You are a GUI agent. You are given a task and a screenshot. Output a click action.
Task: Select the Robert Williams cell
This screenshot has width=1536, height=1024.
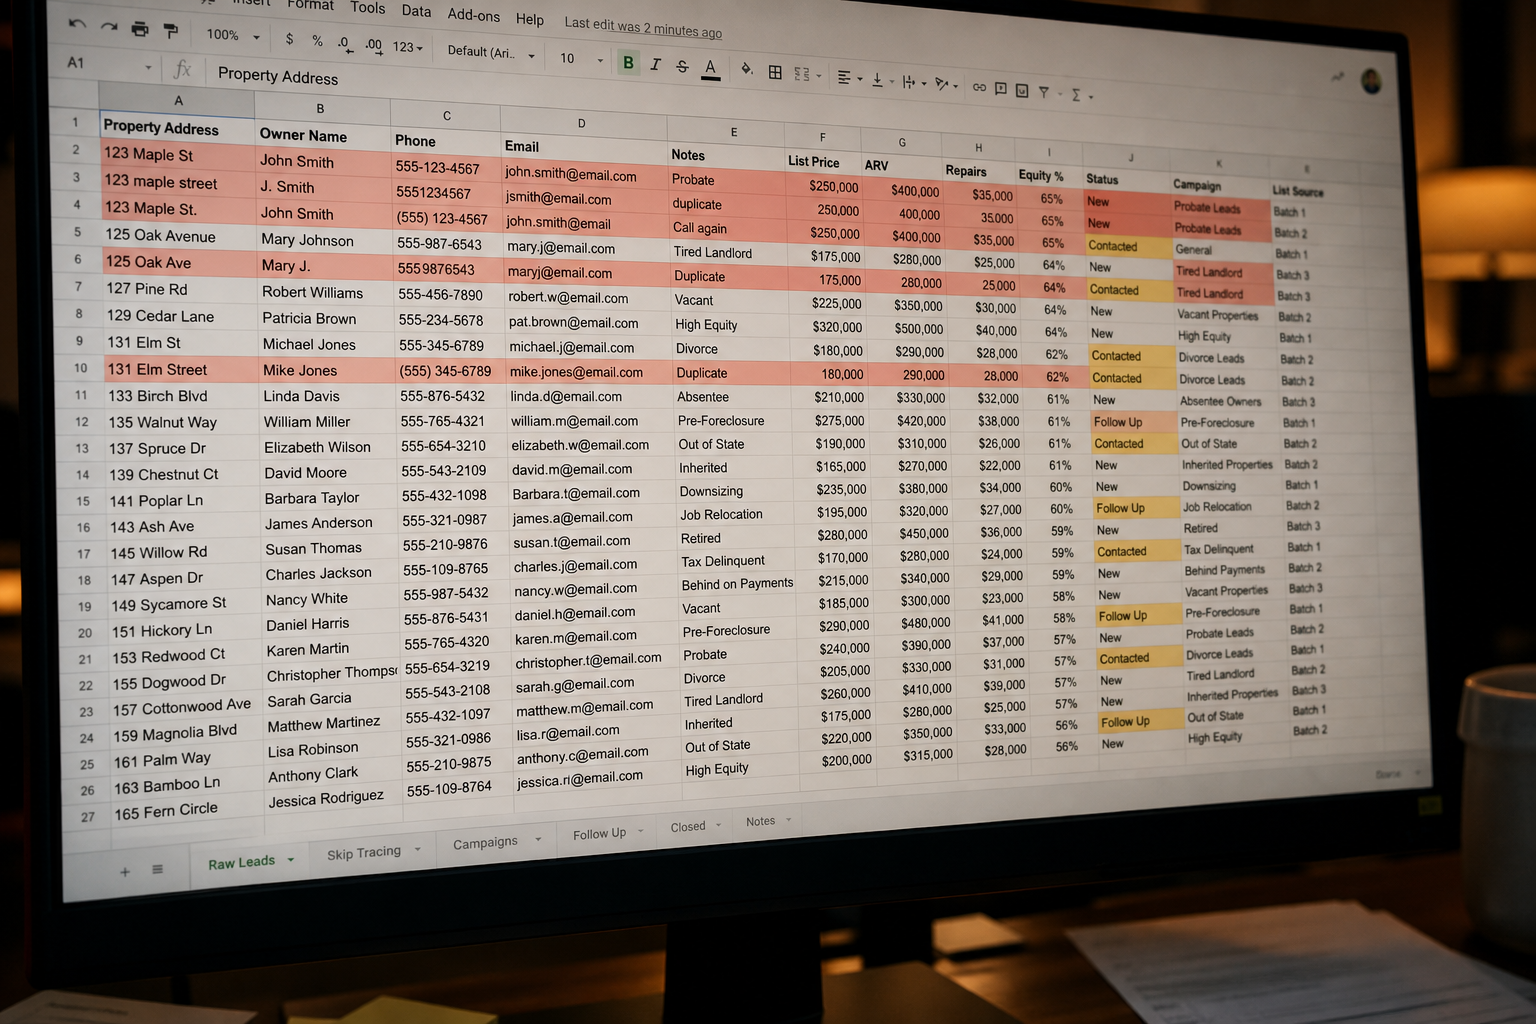click(326, 293)
